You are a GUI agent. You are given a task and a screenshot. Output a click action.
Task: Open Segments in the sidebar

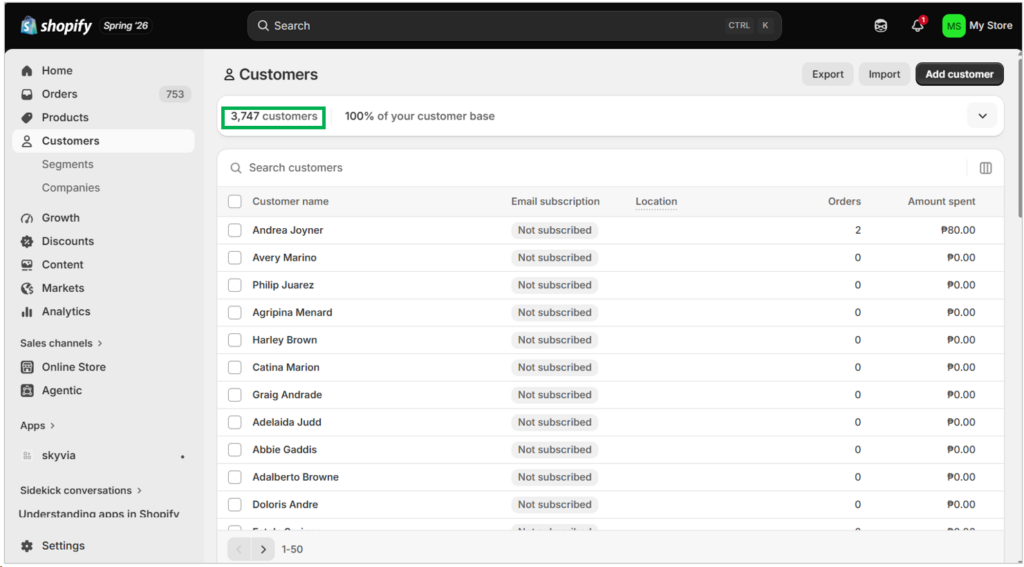[x=67, y=165]
